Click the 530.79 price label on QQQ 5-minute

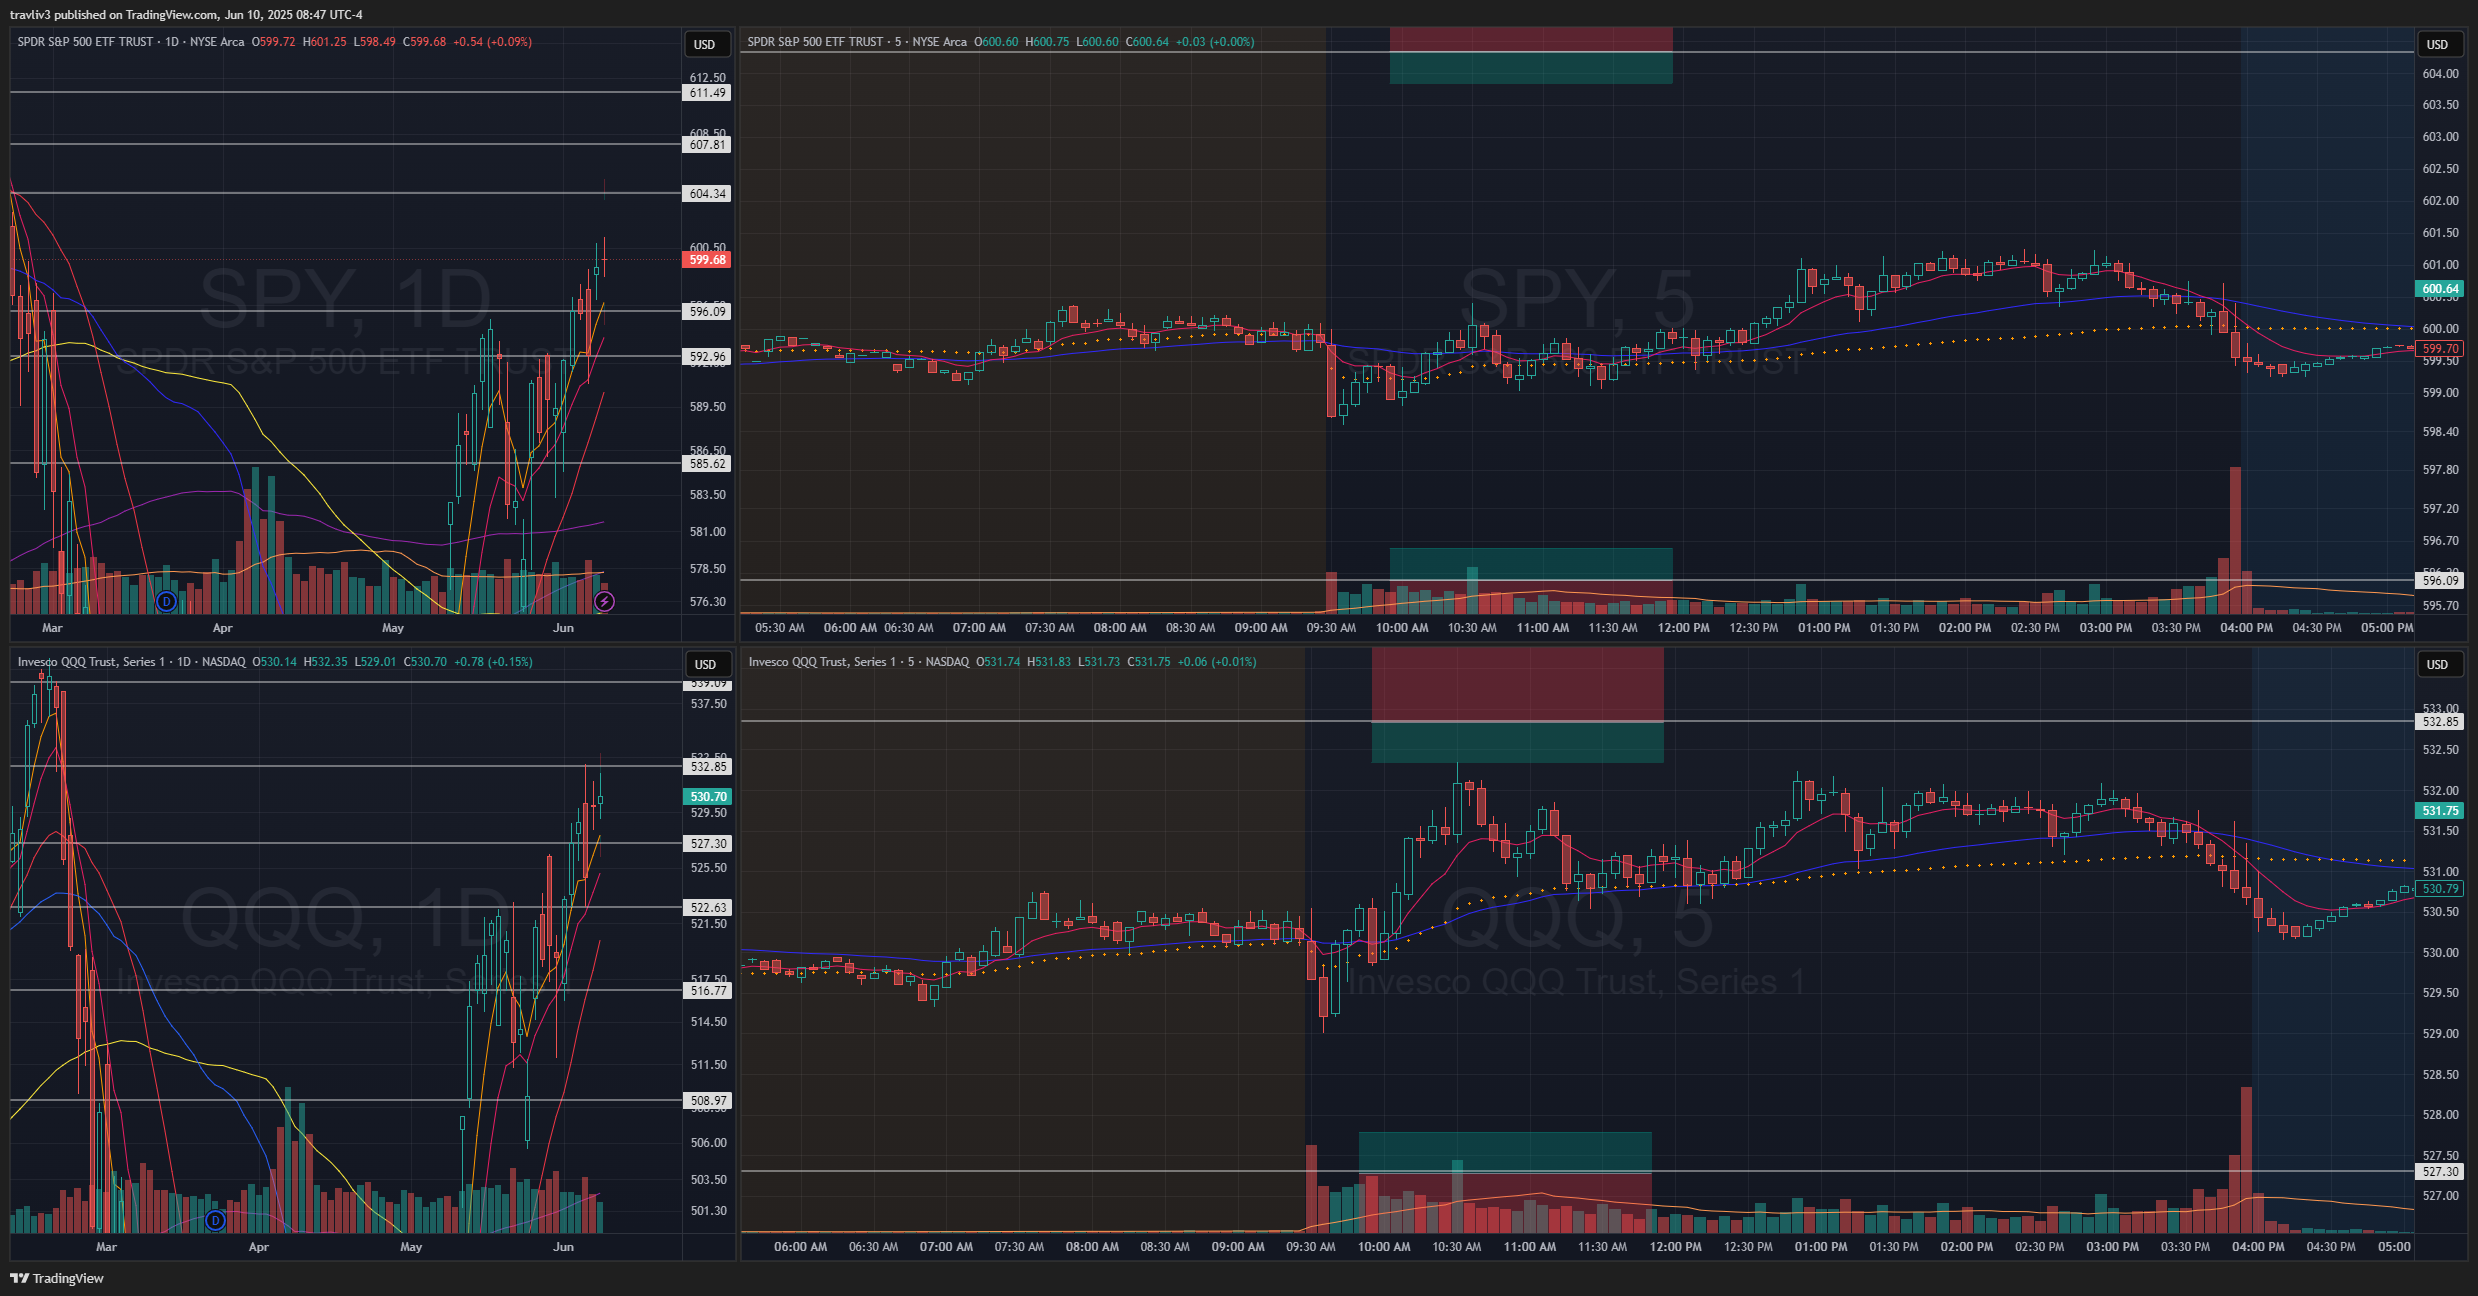tap(2440, 889)
